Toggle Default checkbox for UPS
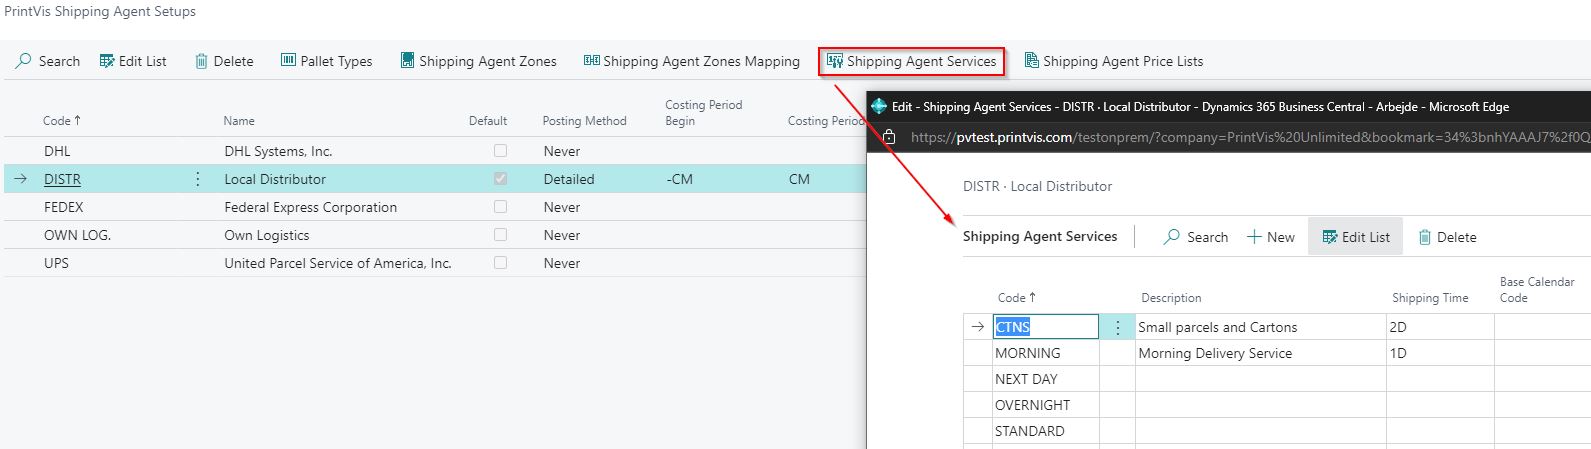This screenshot has height=449, width=1591. 500,263
